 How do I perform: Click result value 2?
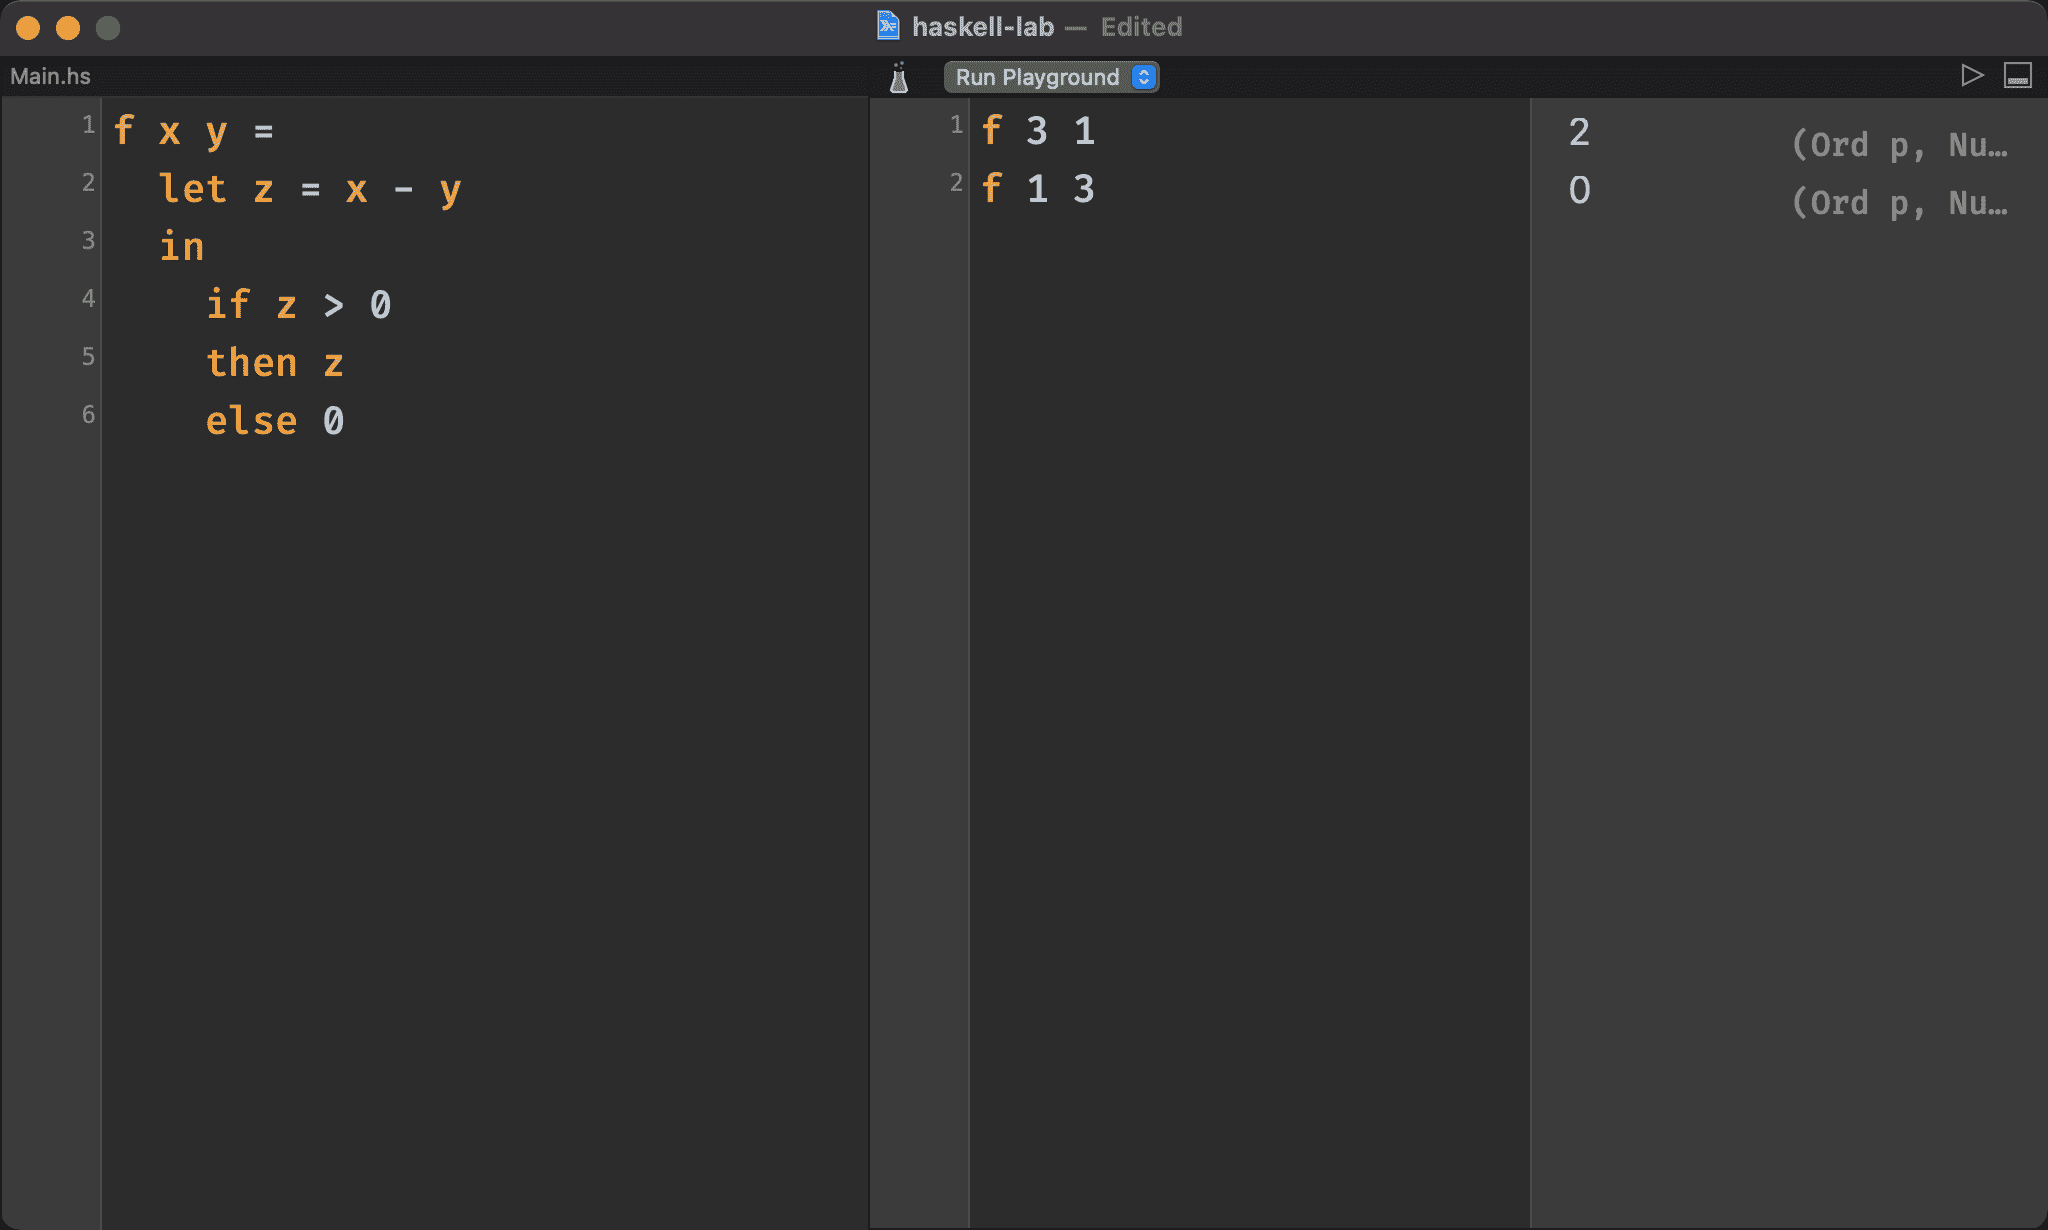click(1579, 132)
